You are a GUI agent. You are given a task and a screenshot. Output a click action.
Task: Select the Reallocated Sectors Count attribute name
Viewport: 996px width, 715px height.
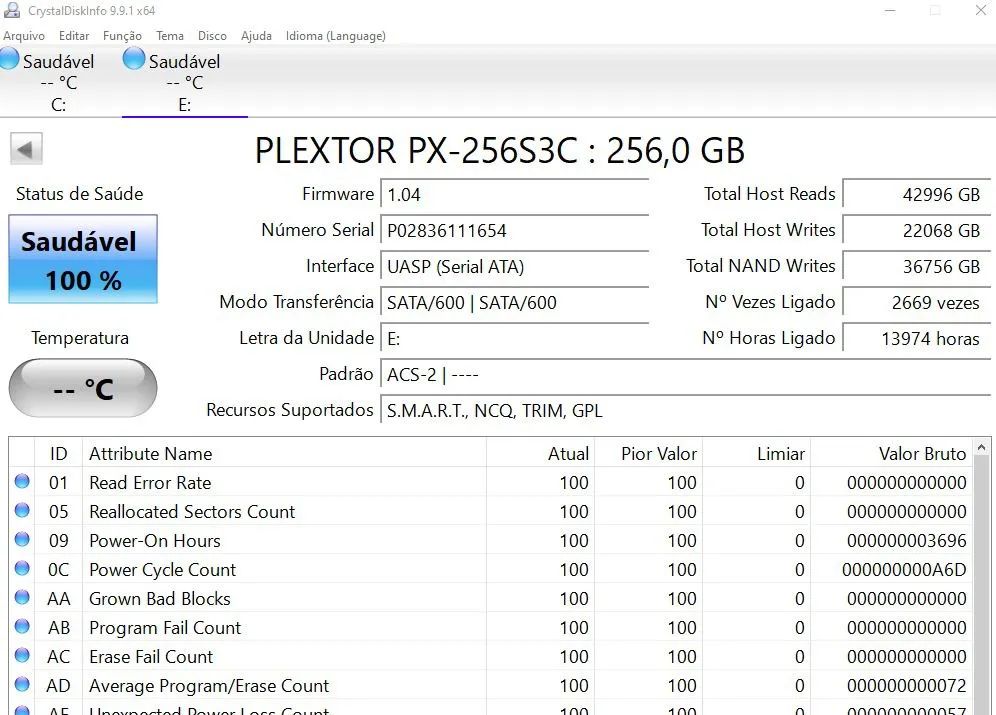[192, 512]
